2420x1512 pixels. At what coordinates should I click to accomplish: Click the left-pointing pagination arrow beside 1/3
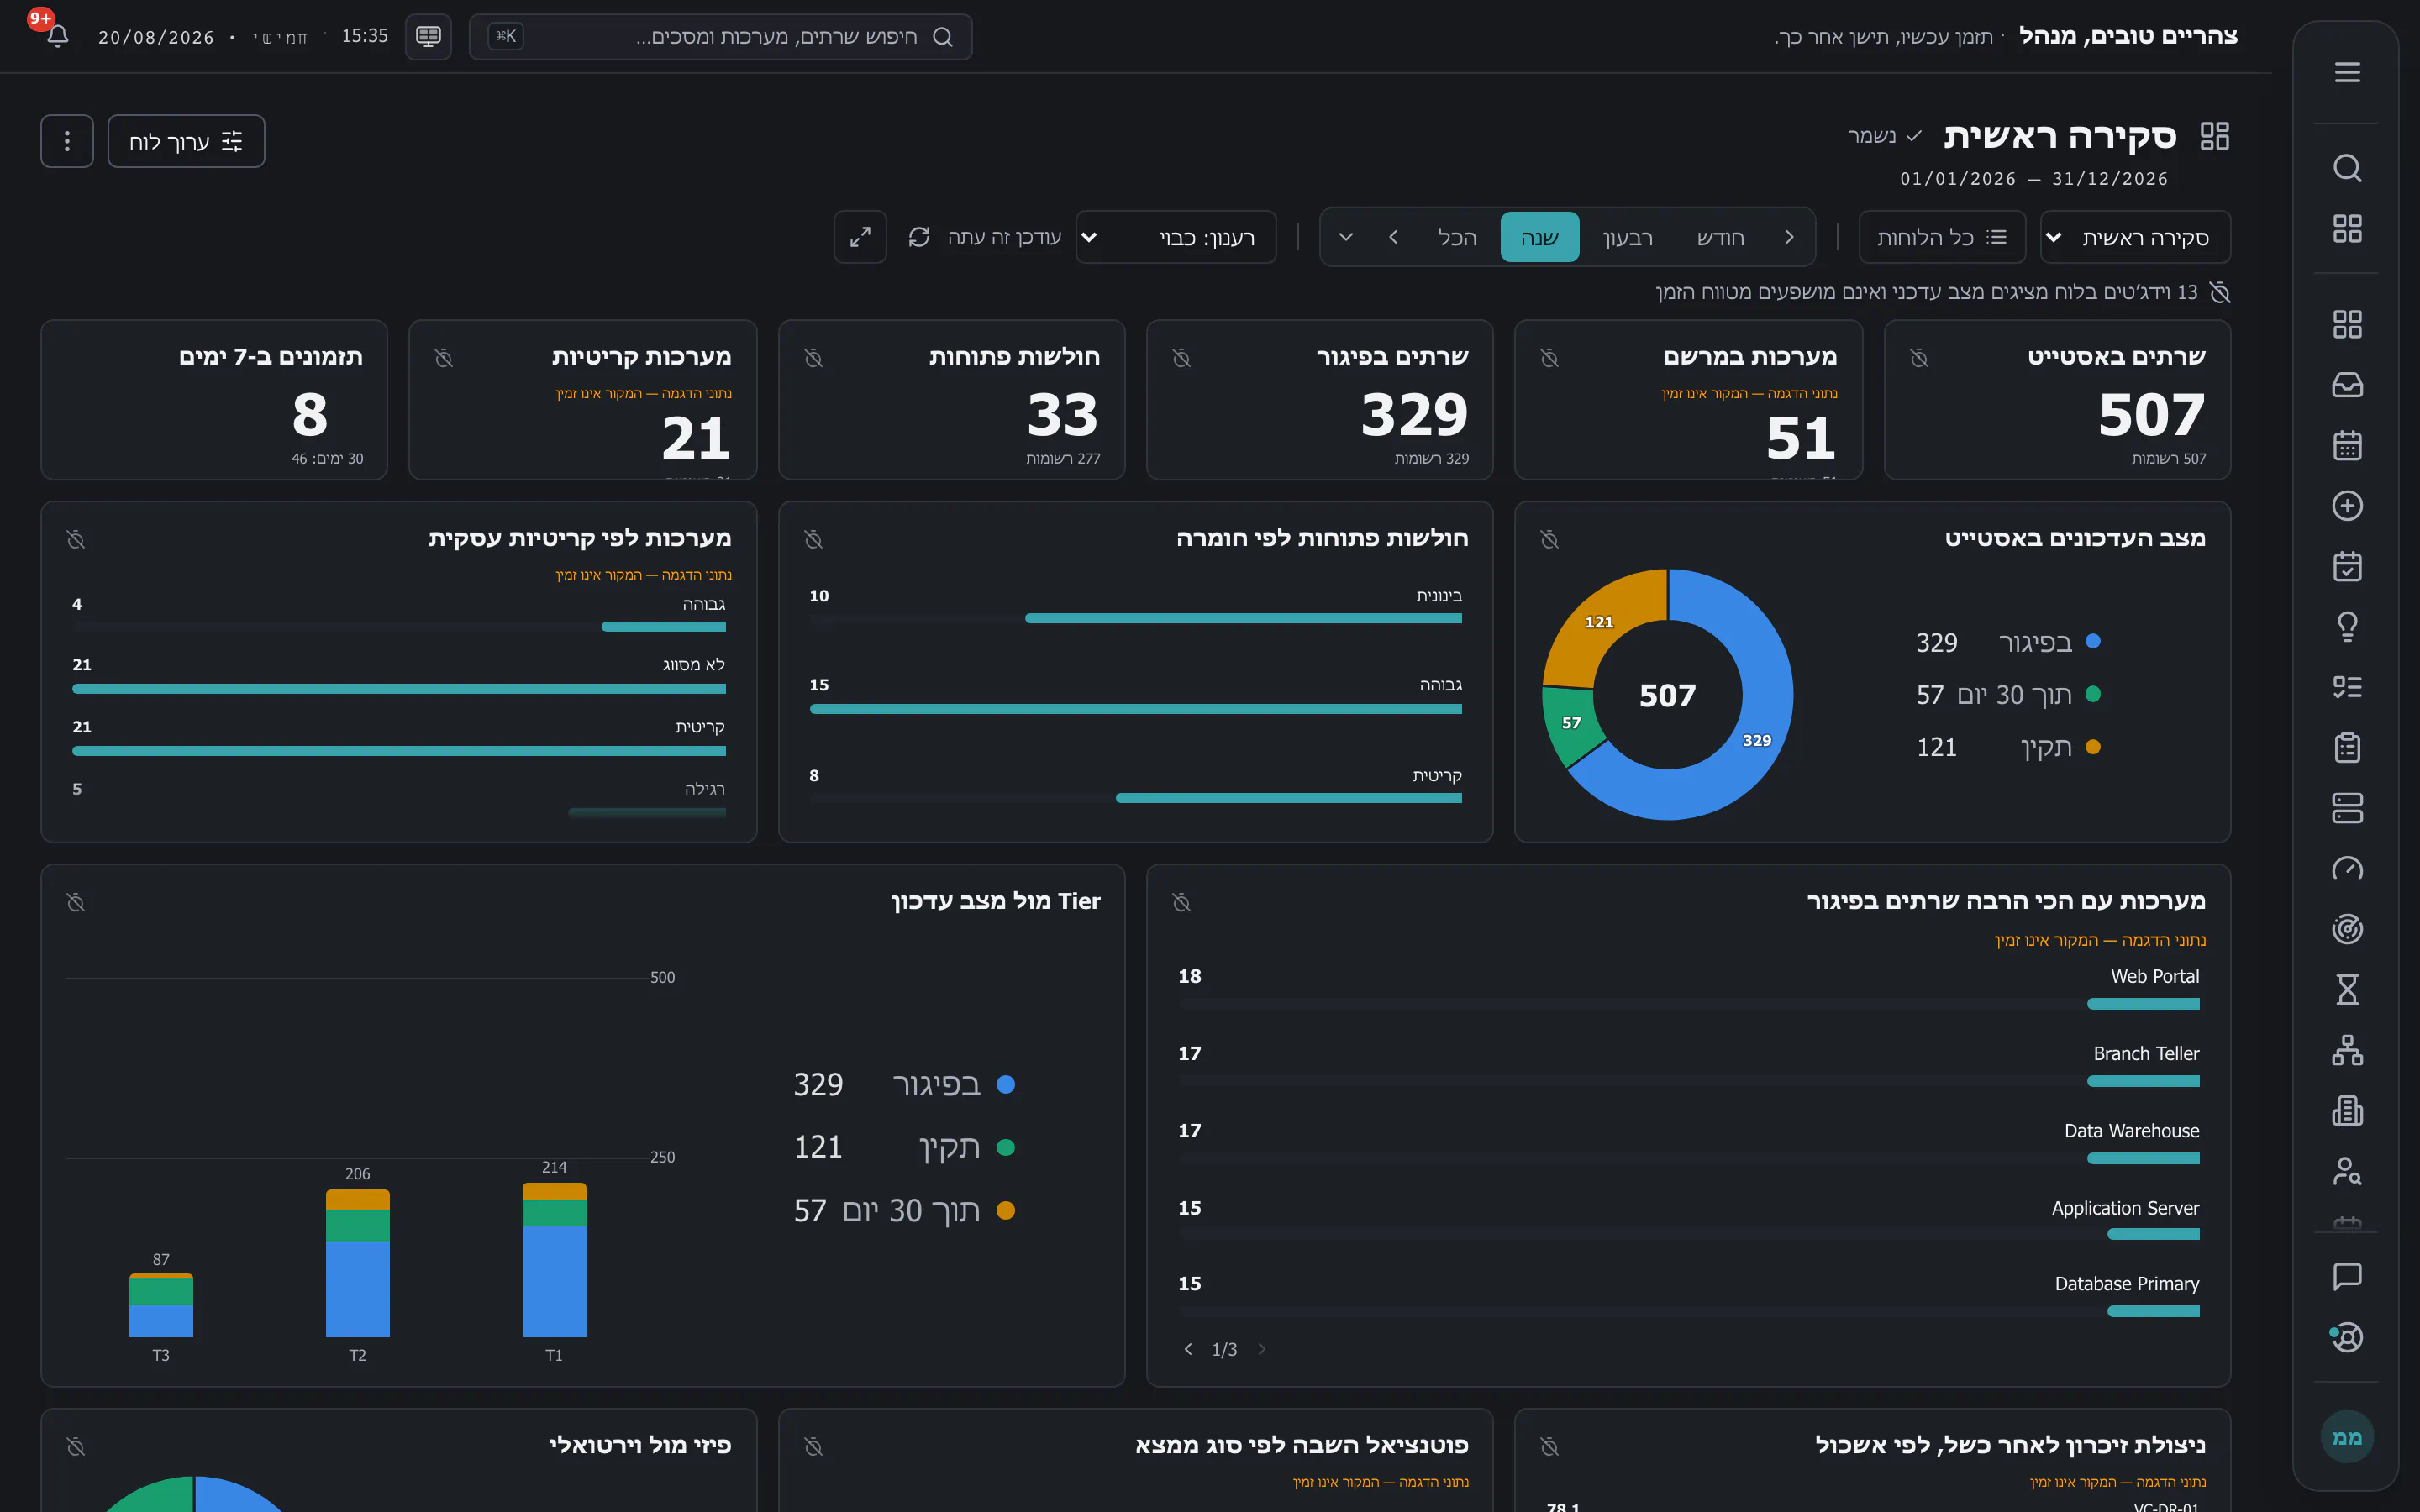[1188, 1349]
